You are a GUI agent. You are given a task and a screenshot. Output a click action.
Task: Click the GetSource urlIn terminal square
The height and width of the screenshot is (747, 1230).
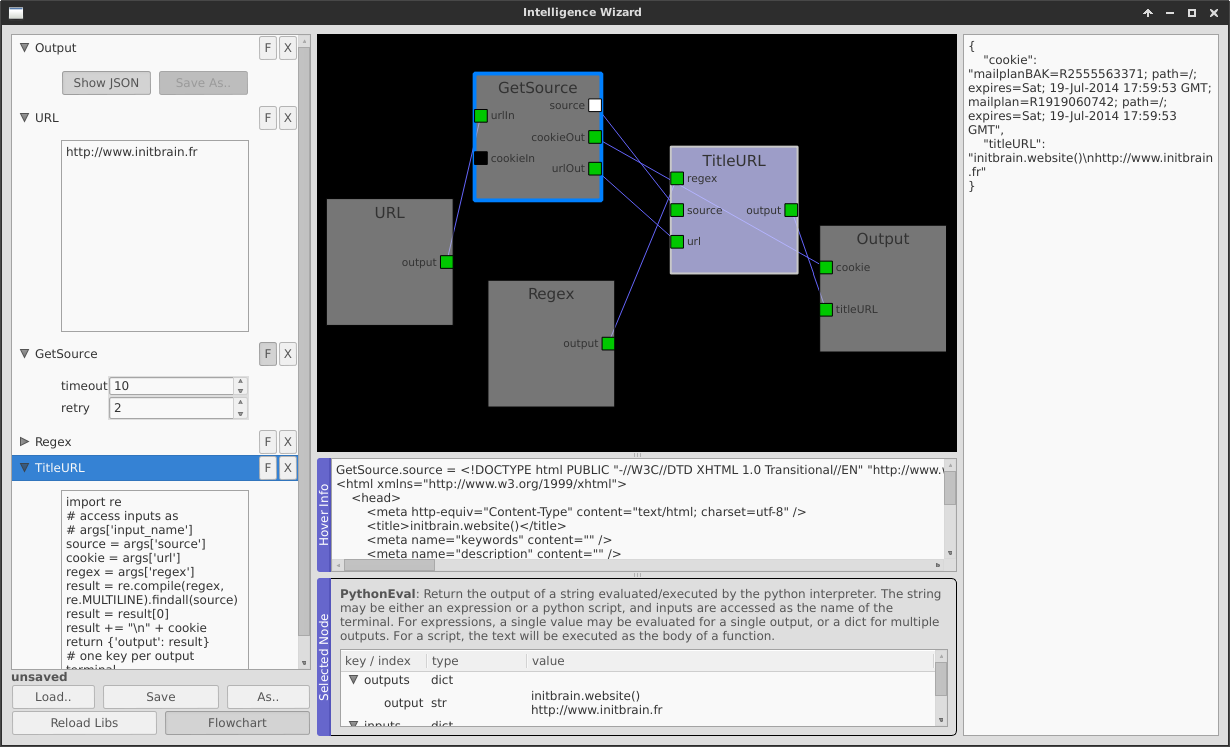point(481,116)
